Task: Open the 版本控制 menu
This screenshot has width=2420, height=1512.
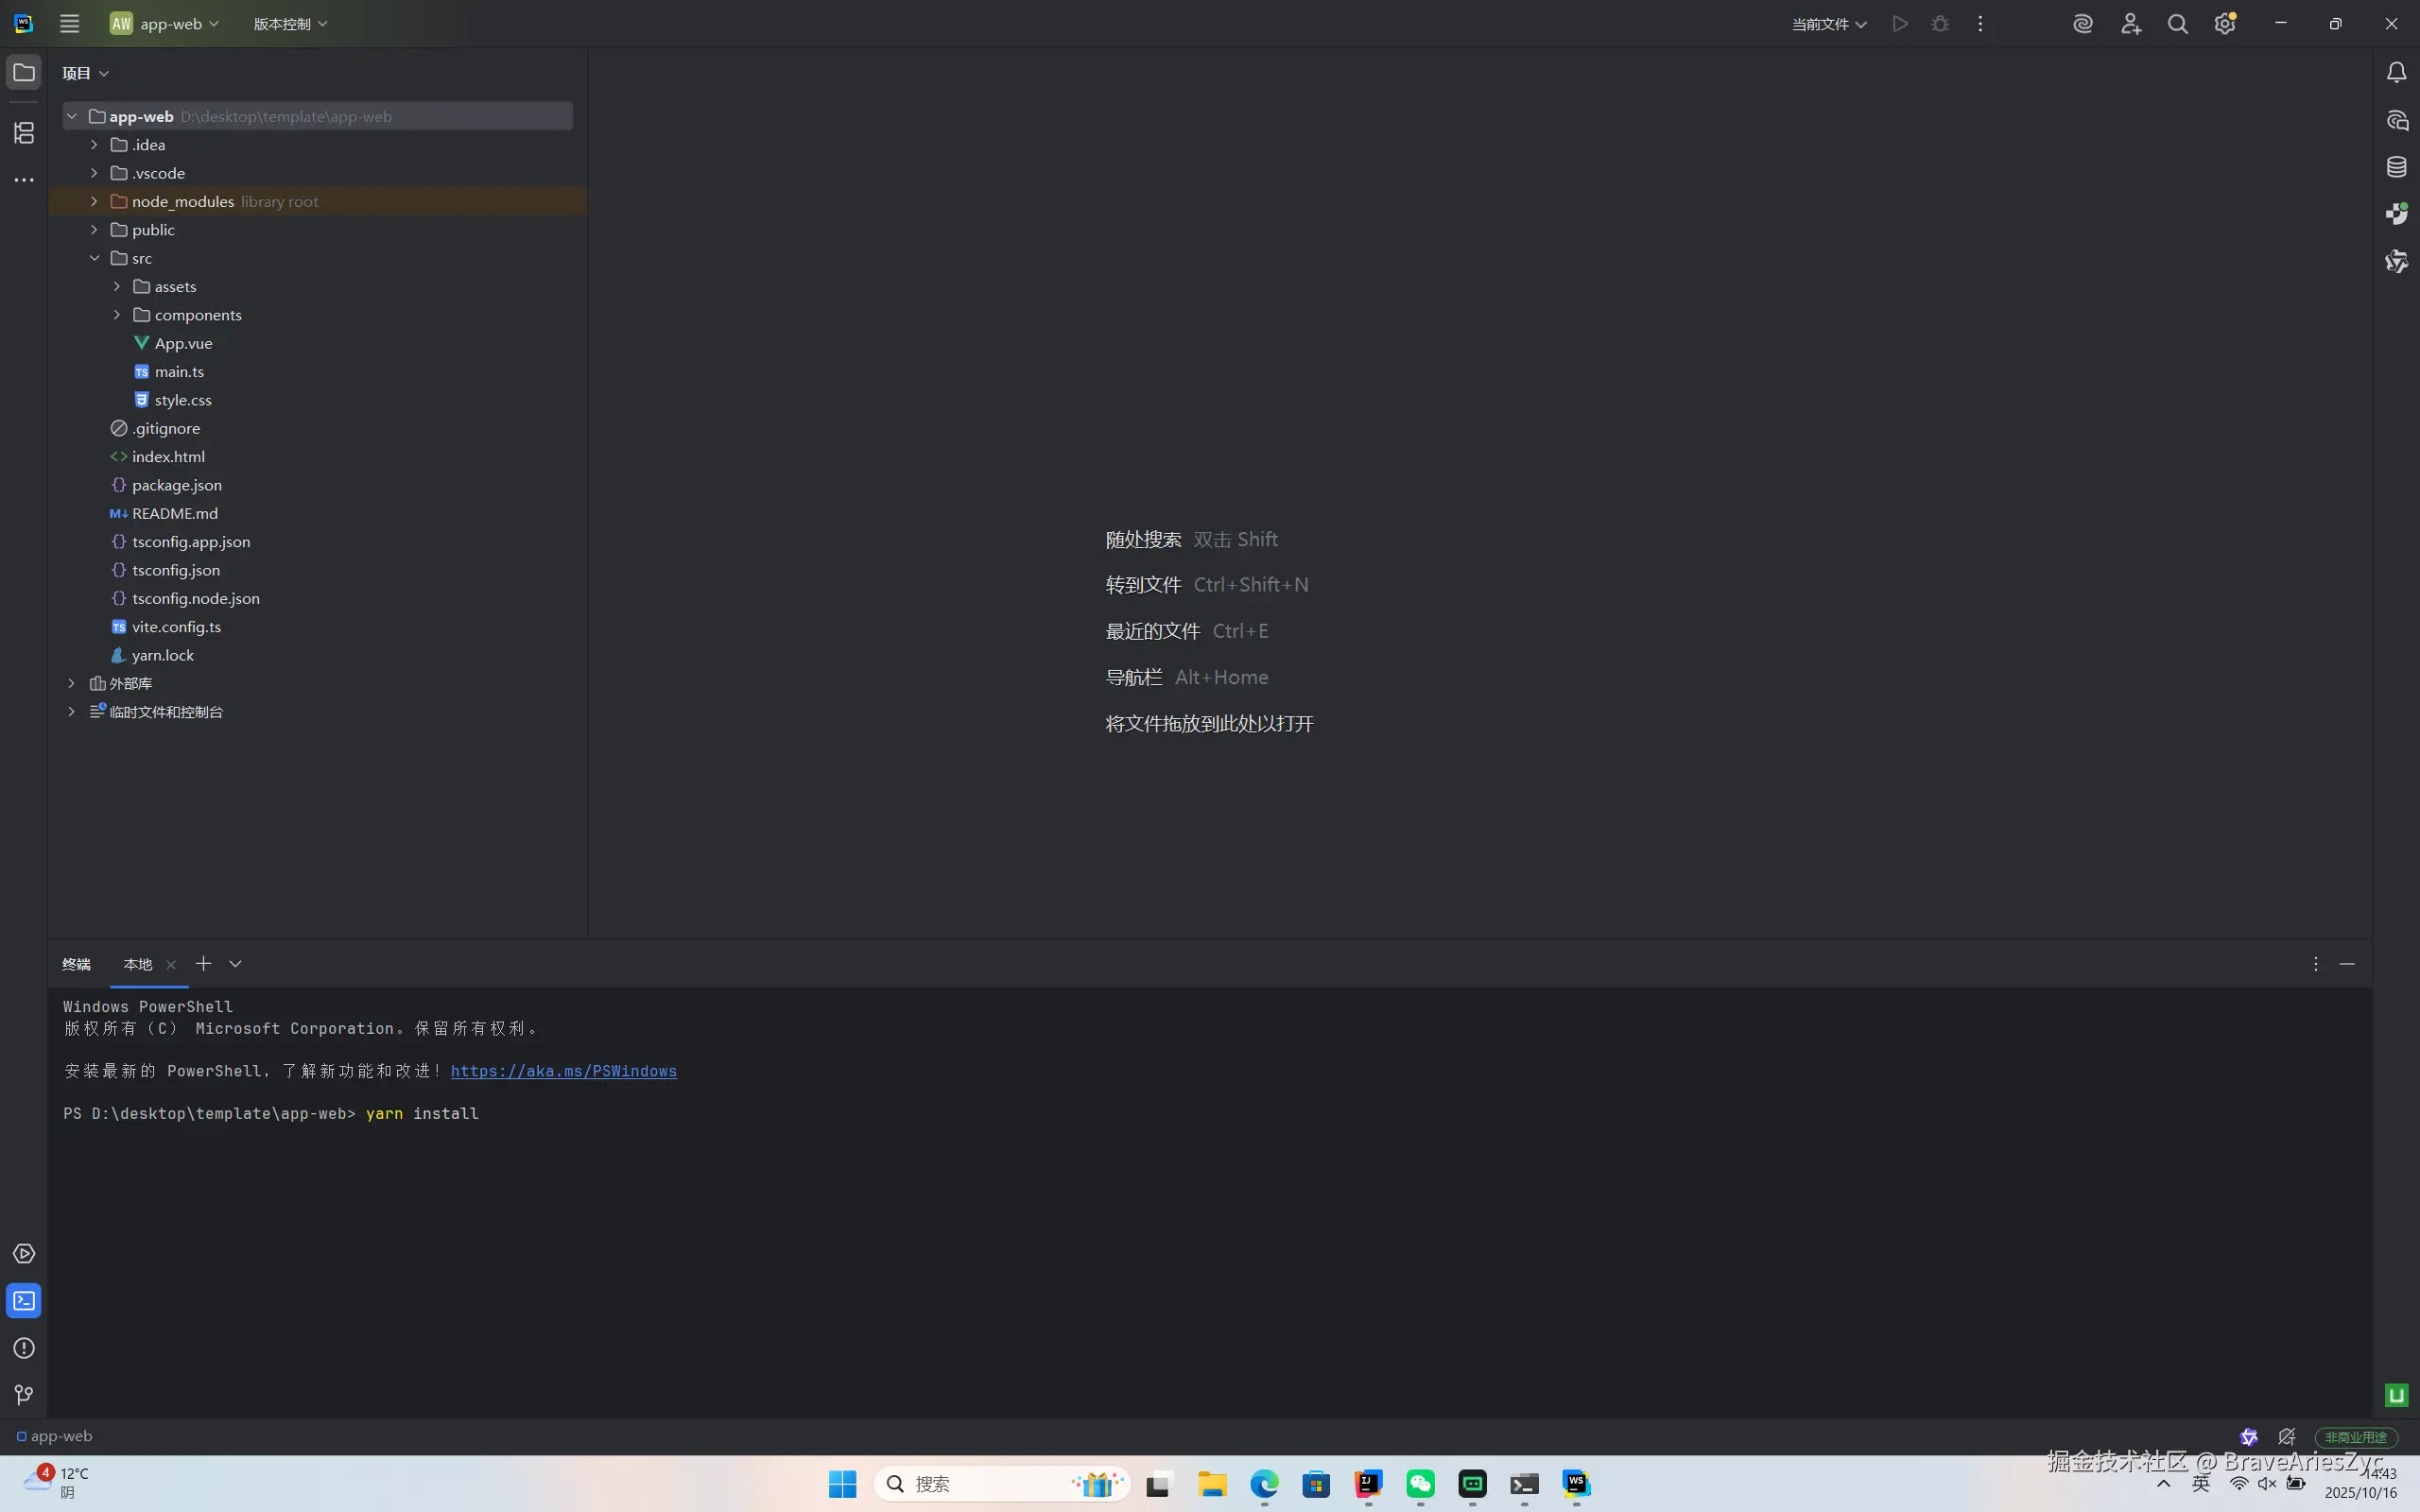Action: point(290,24)
